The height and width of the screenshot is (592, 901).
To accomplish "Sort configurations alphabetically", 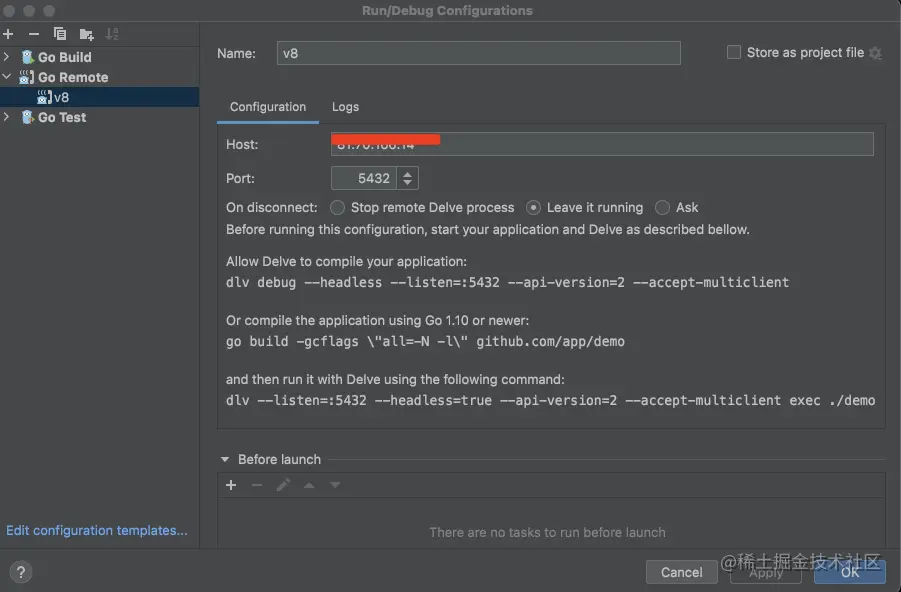I will tap(112, 34).
